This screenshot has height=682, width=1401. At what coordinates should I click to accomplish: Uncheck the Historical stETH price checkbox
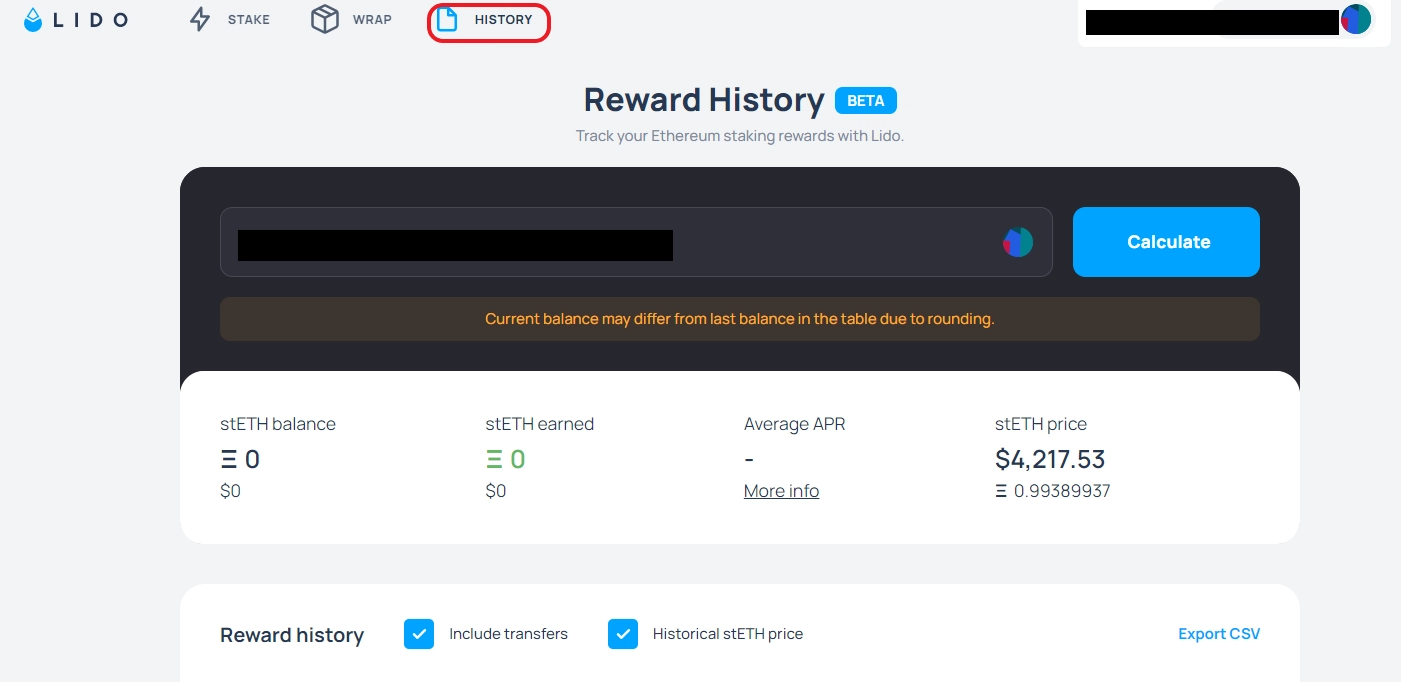tap(623, 634)
